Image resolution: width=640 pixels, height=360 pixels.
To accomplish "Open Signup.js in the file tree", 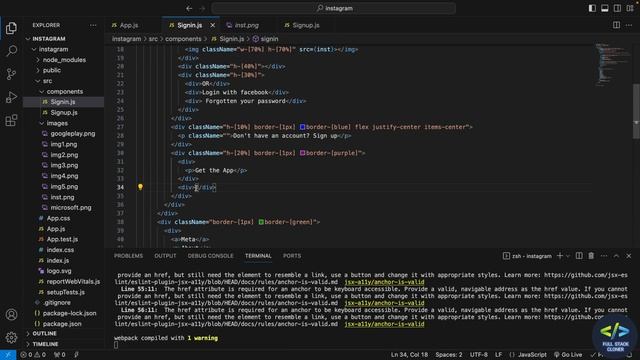I will [x=64, y=112].
